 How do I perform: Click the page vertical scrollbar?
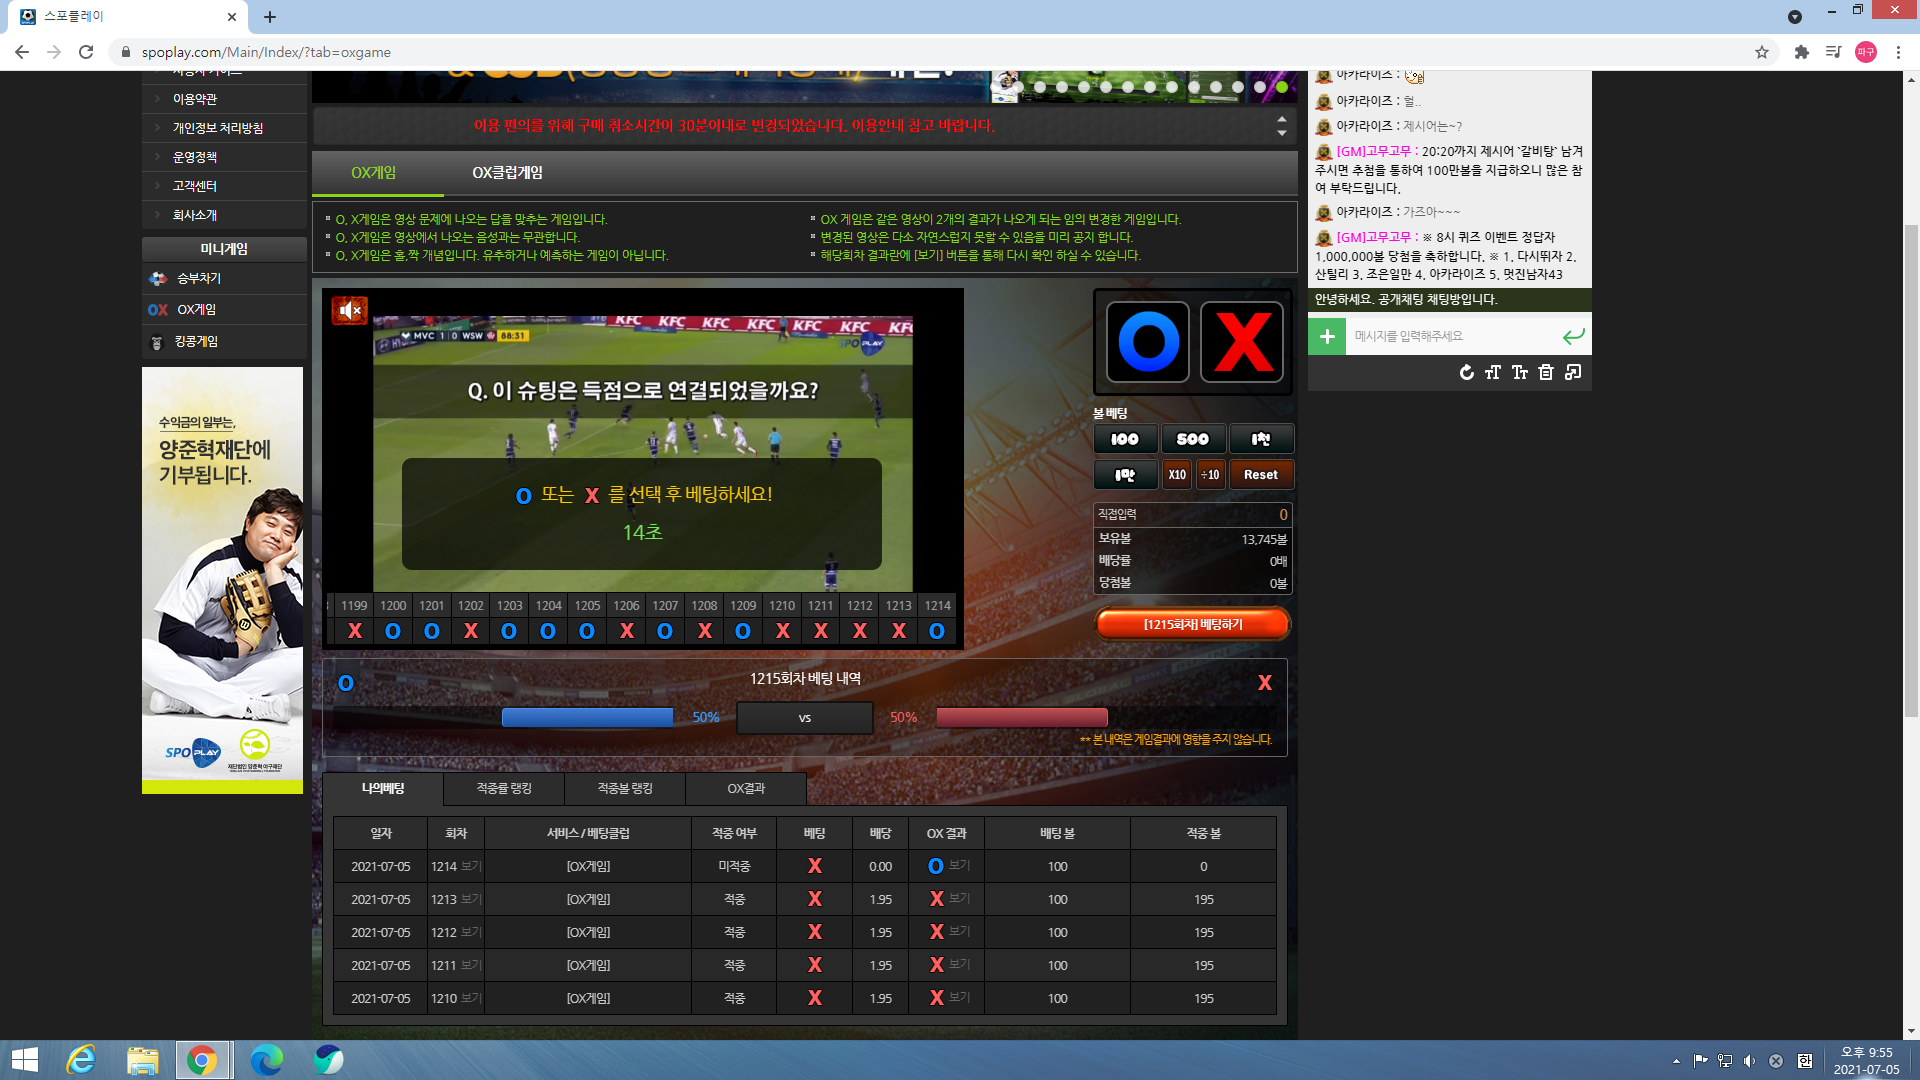point(1911,470)
